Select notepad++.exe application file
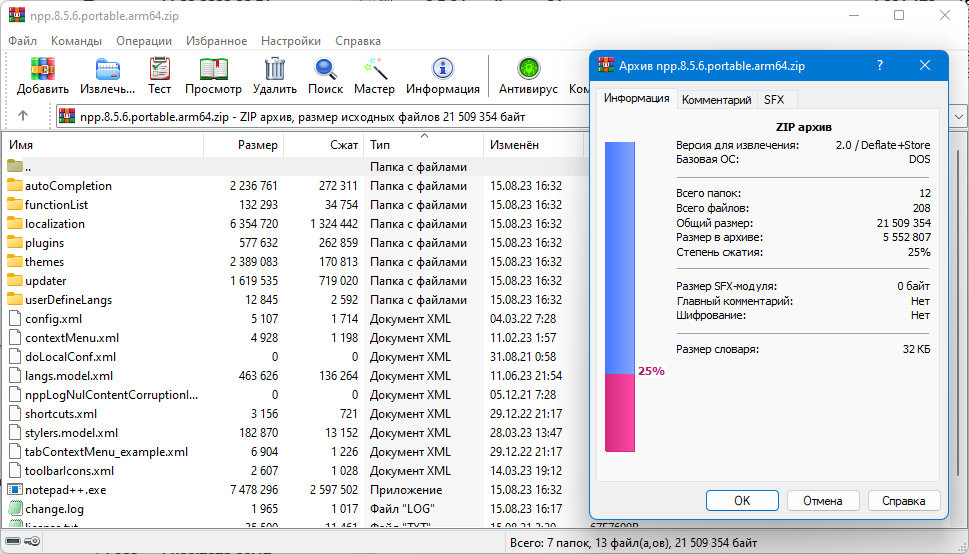 pyautogui.click(x=56, y=490)
